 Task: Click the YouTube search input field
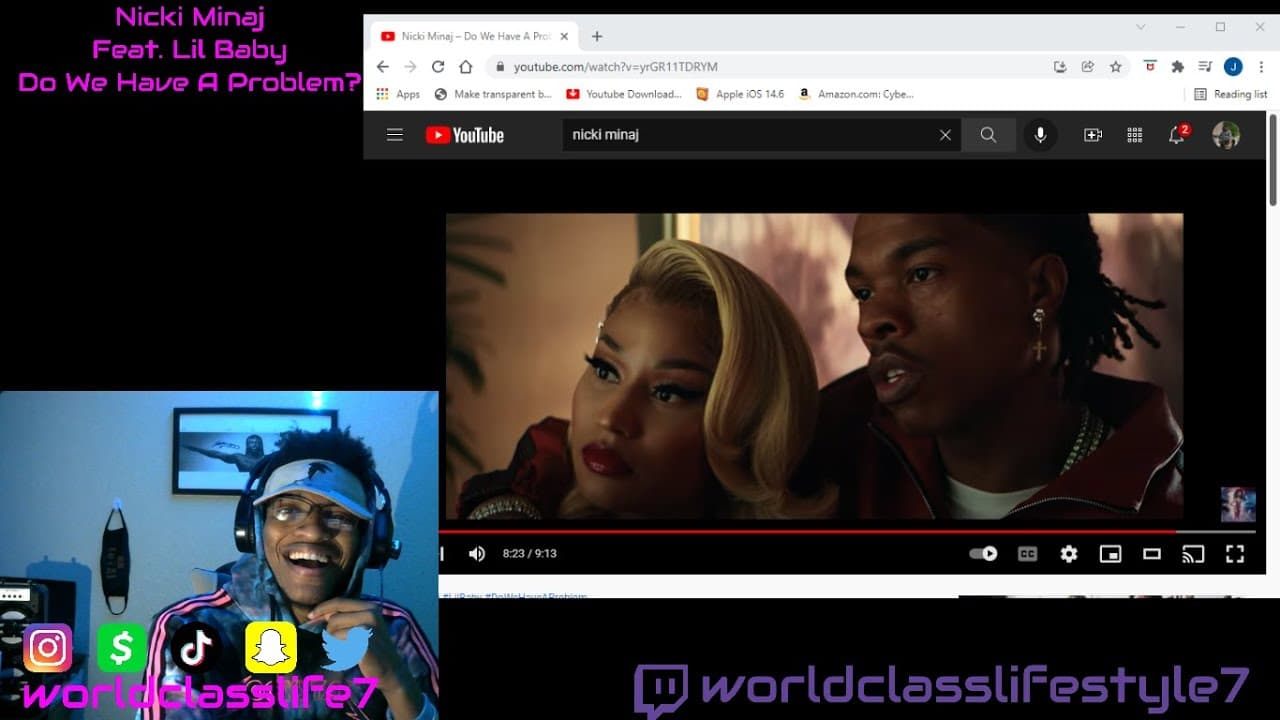750,135
